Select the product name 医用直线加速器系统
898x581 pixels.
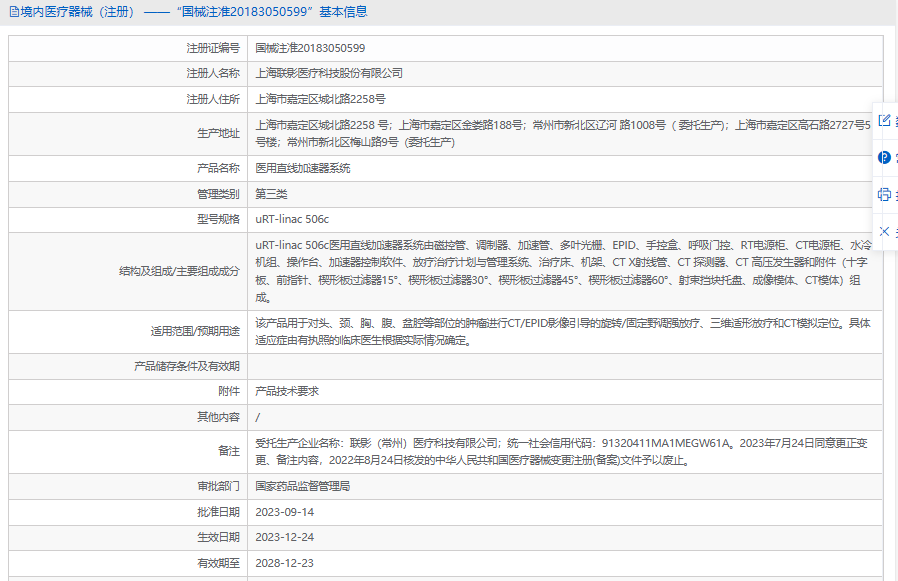tap(302, 168)
